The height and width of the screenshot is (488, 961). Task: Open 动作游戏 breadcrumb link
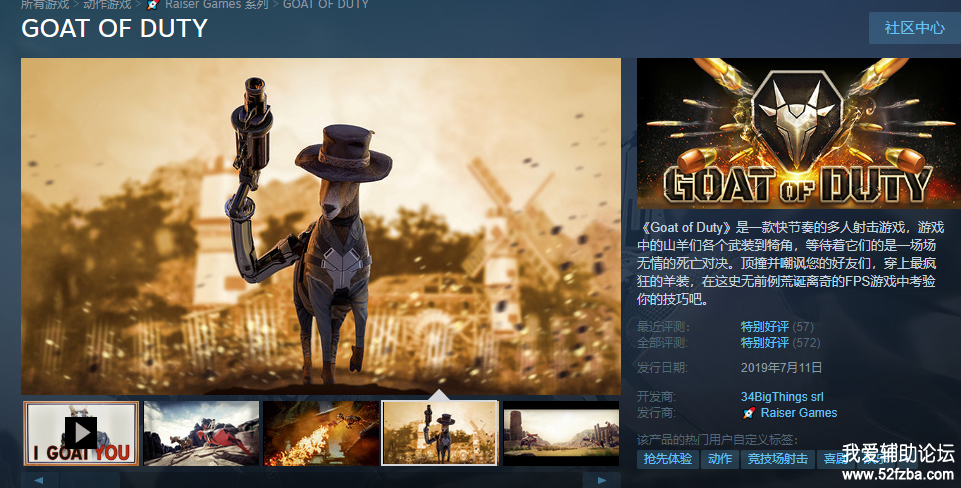coord(107,4)
